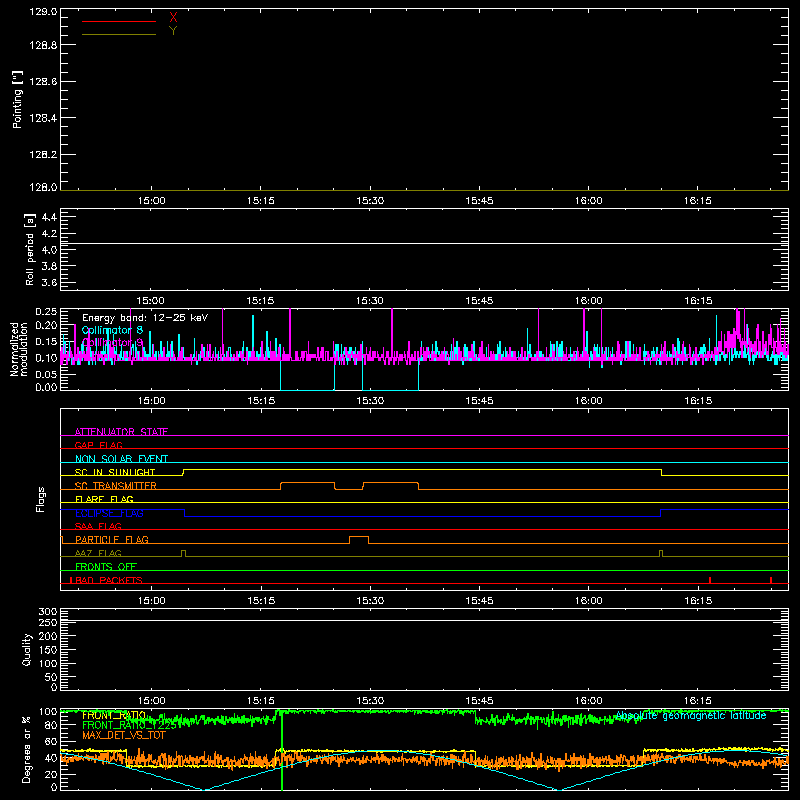Screen dimensions: 800x800
Task: Click the 'Absolute geomagnetic latitude' label
Action: tap(691, 715)
